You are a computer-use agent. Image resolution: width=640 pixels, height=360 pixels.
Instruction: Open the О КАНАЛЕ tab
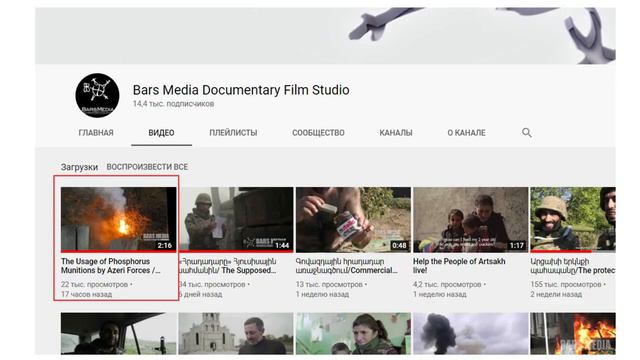[467, 133]
